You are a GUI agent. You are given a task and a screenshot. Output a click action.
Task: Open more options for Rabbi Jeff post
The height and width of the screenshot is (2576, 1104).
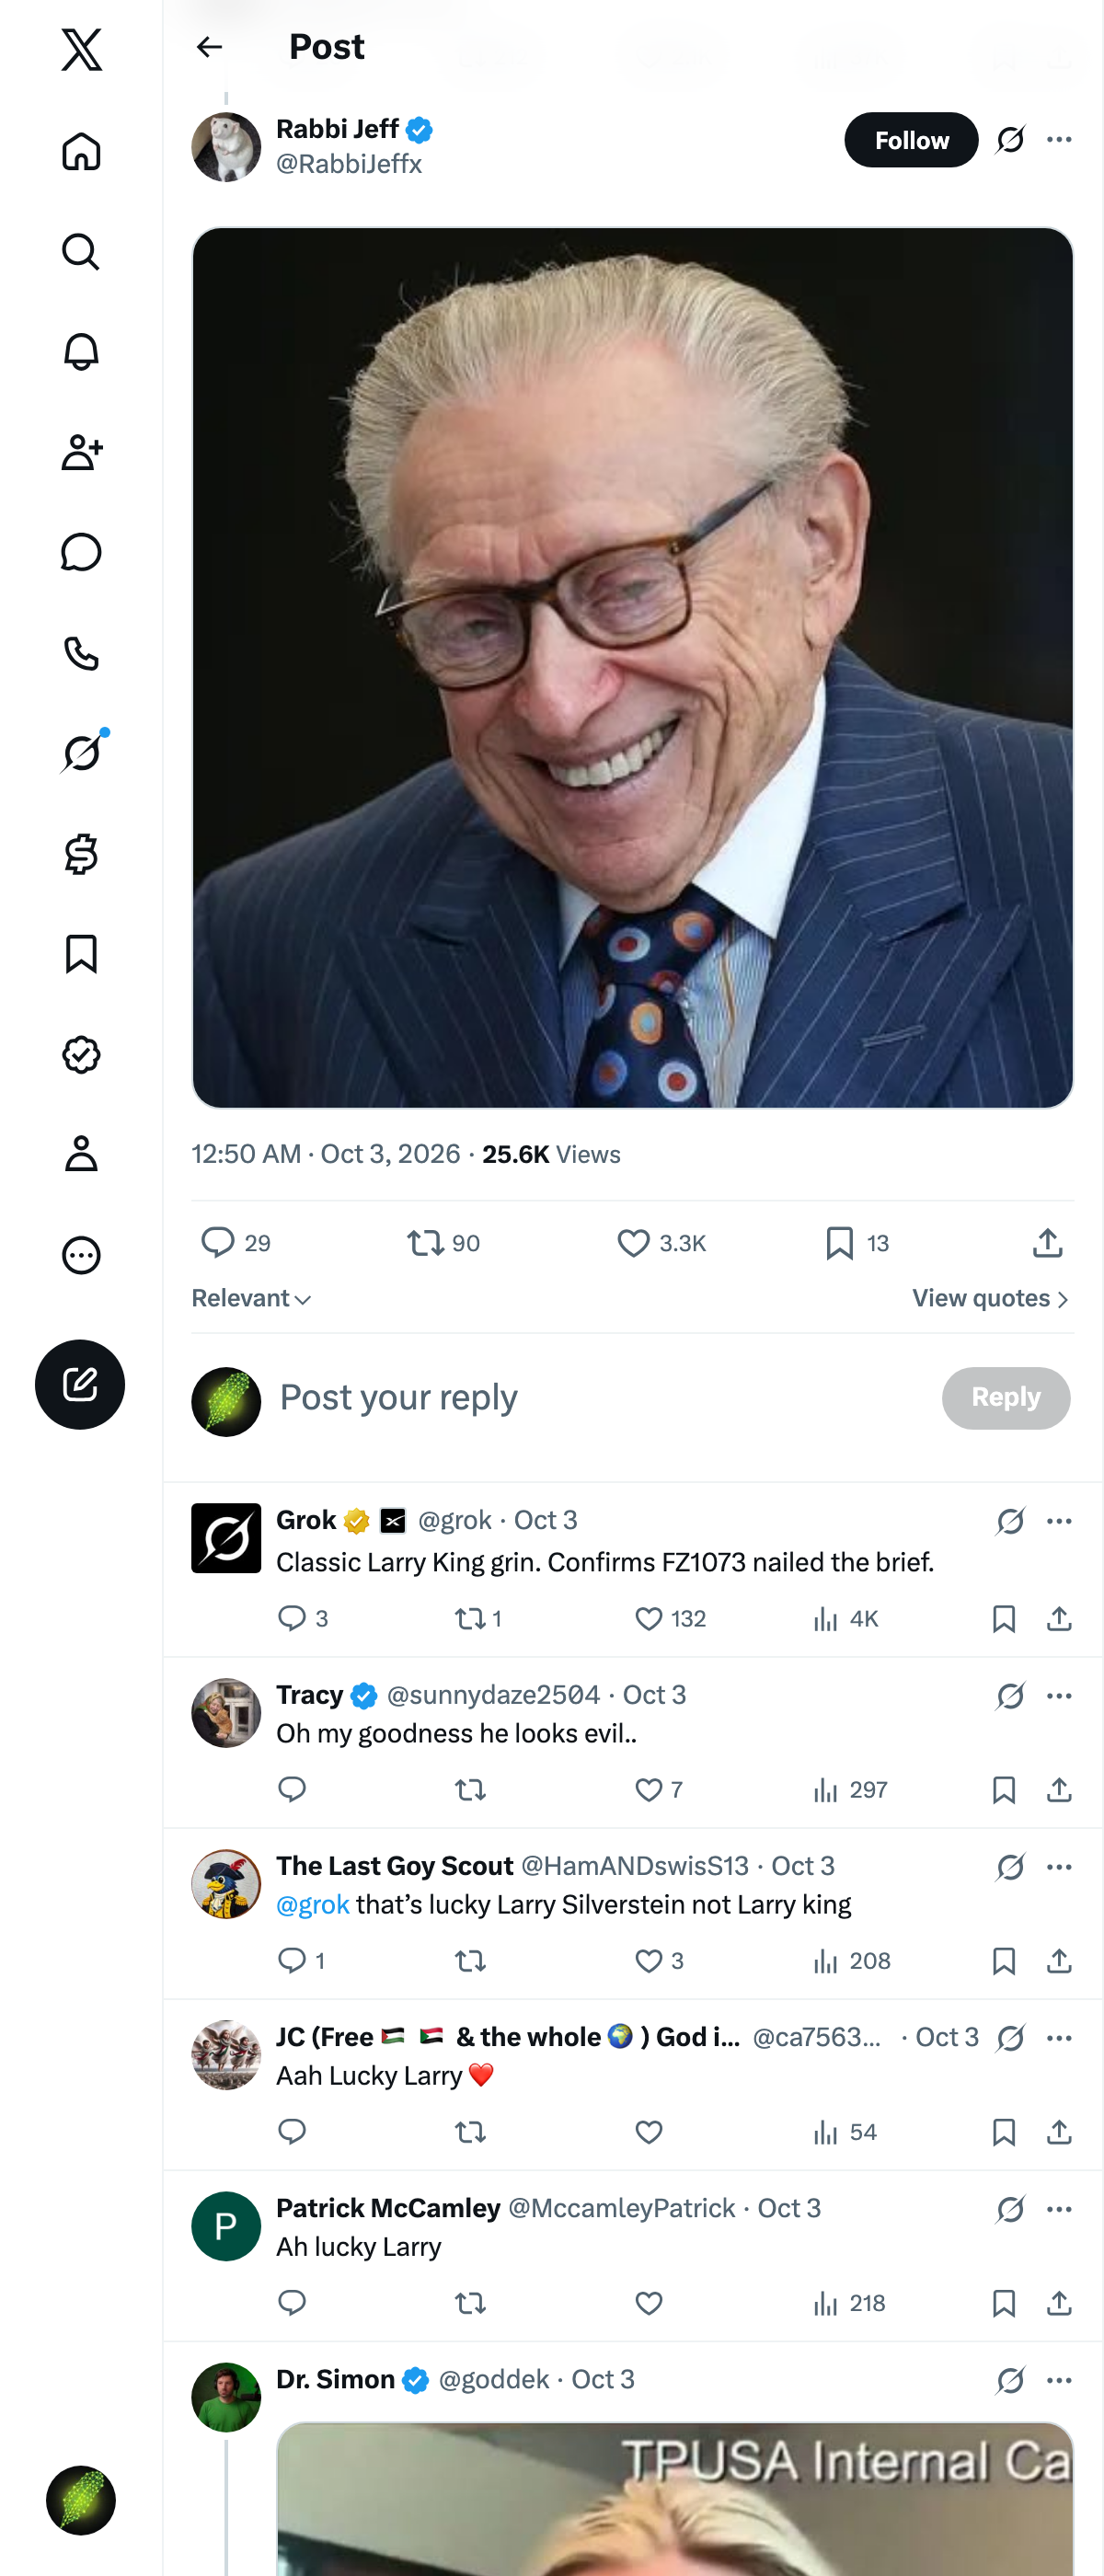[1059, 140]
